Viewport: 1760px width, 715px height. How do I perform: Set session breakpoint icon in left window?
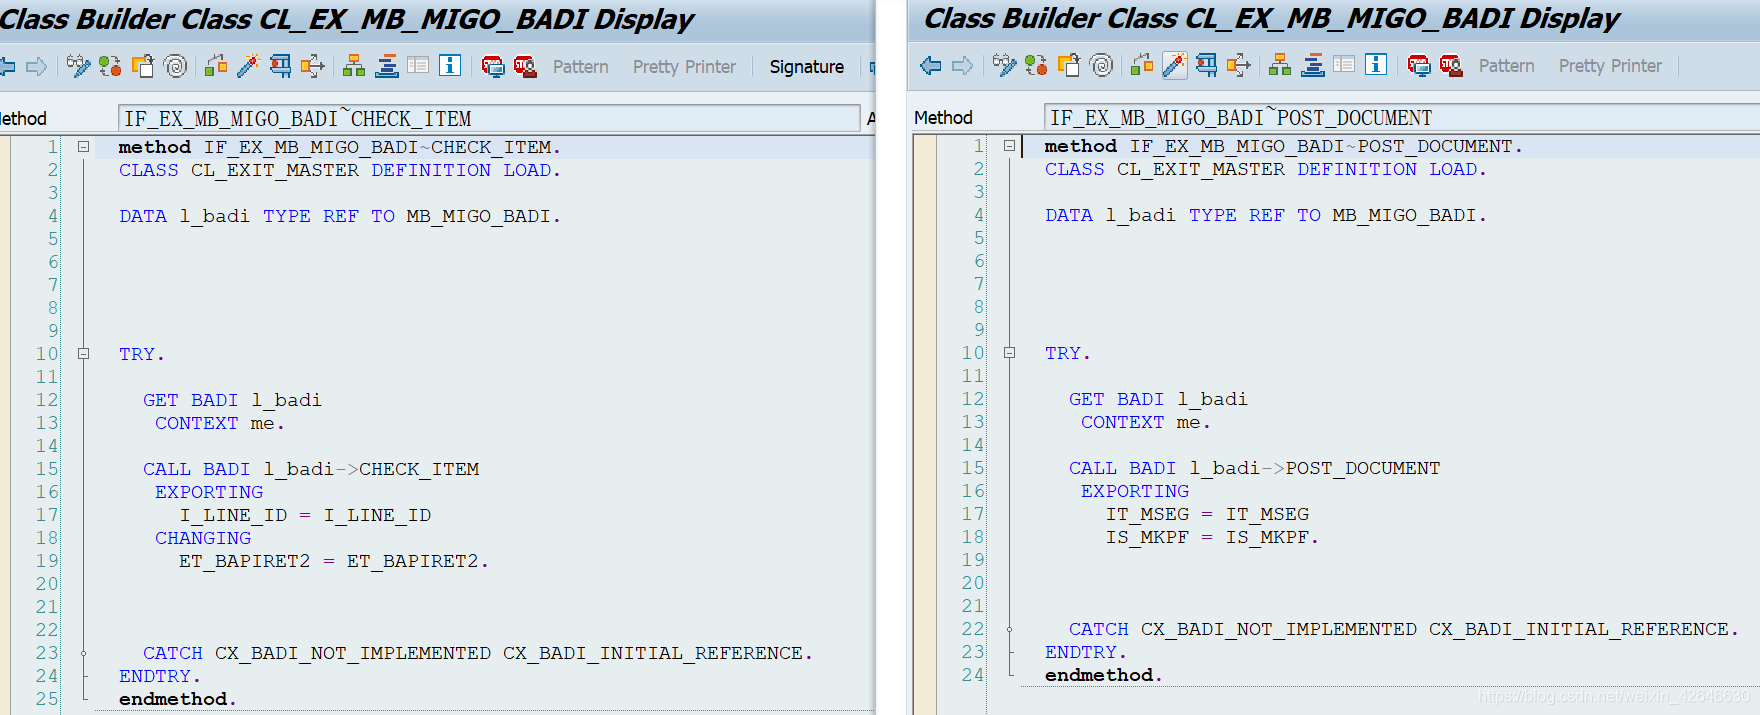coord(493,67)
